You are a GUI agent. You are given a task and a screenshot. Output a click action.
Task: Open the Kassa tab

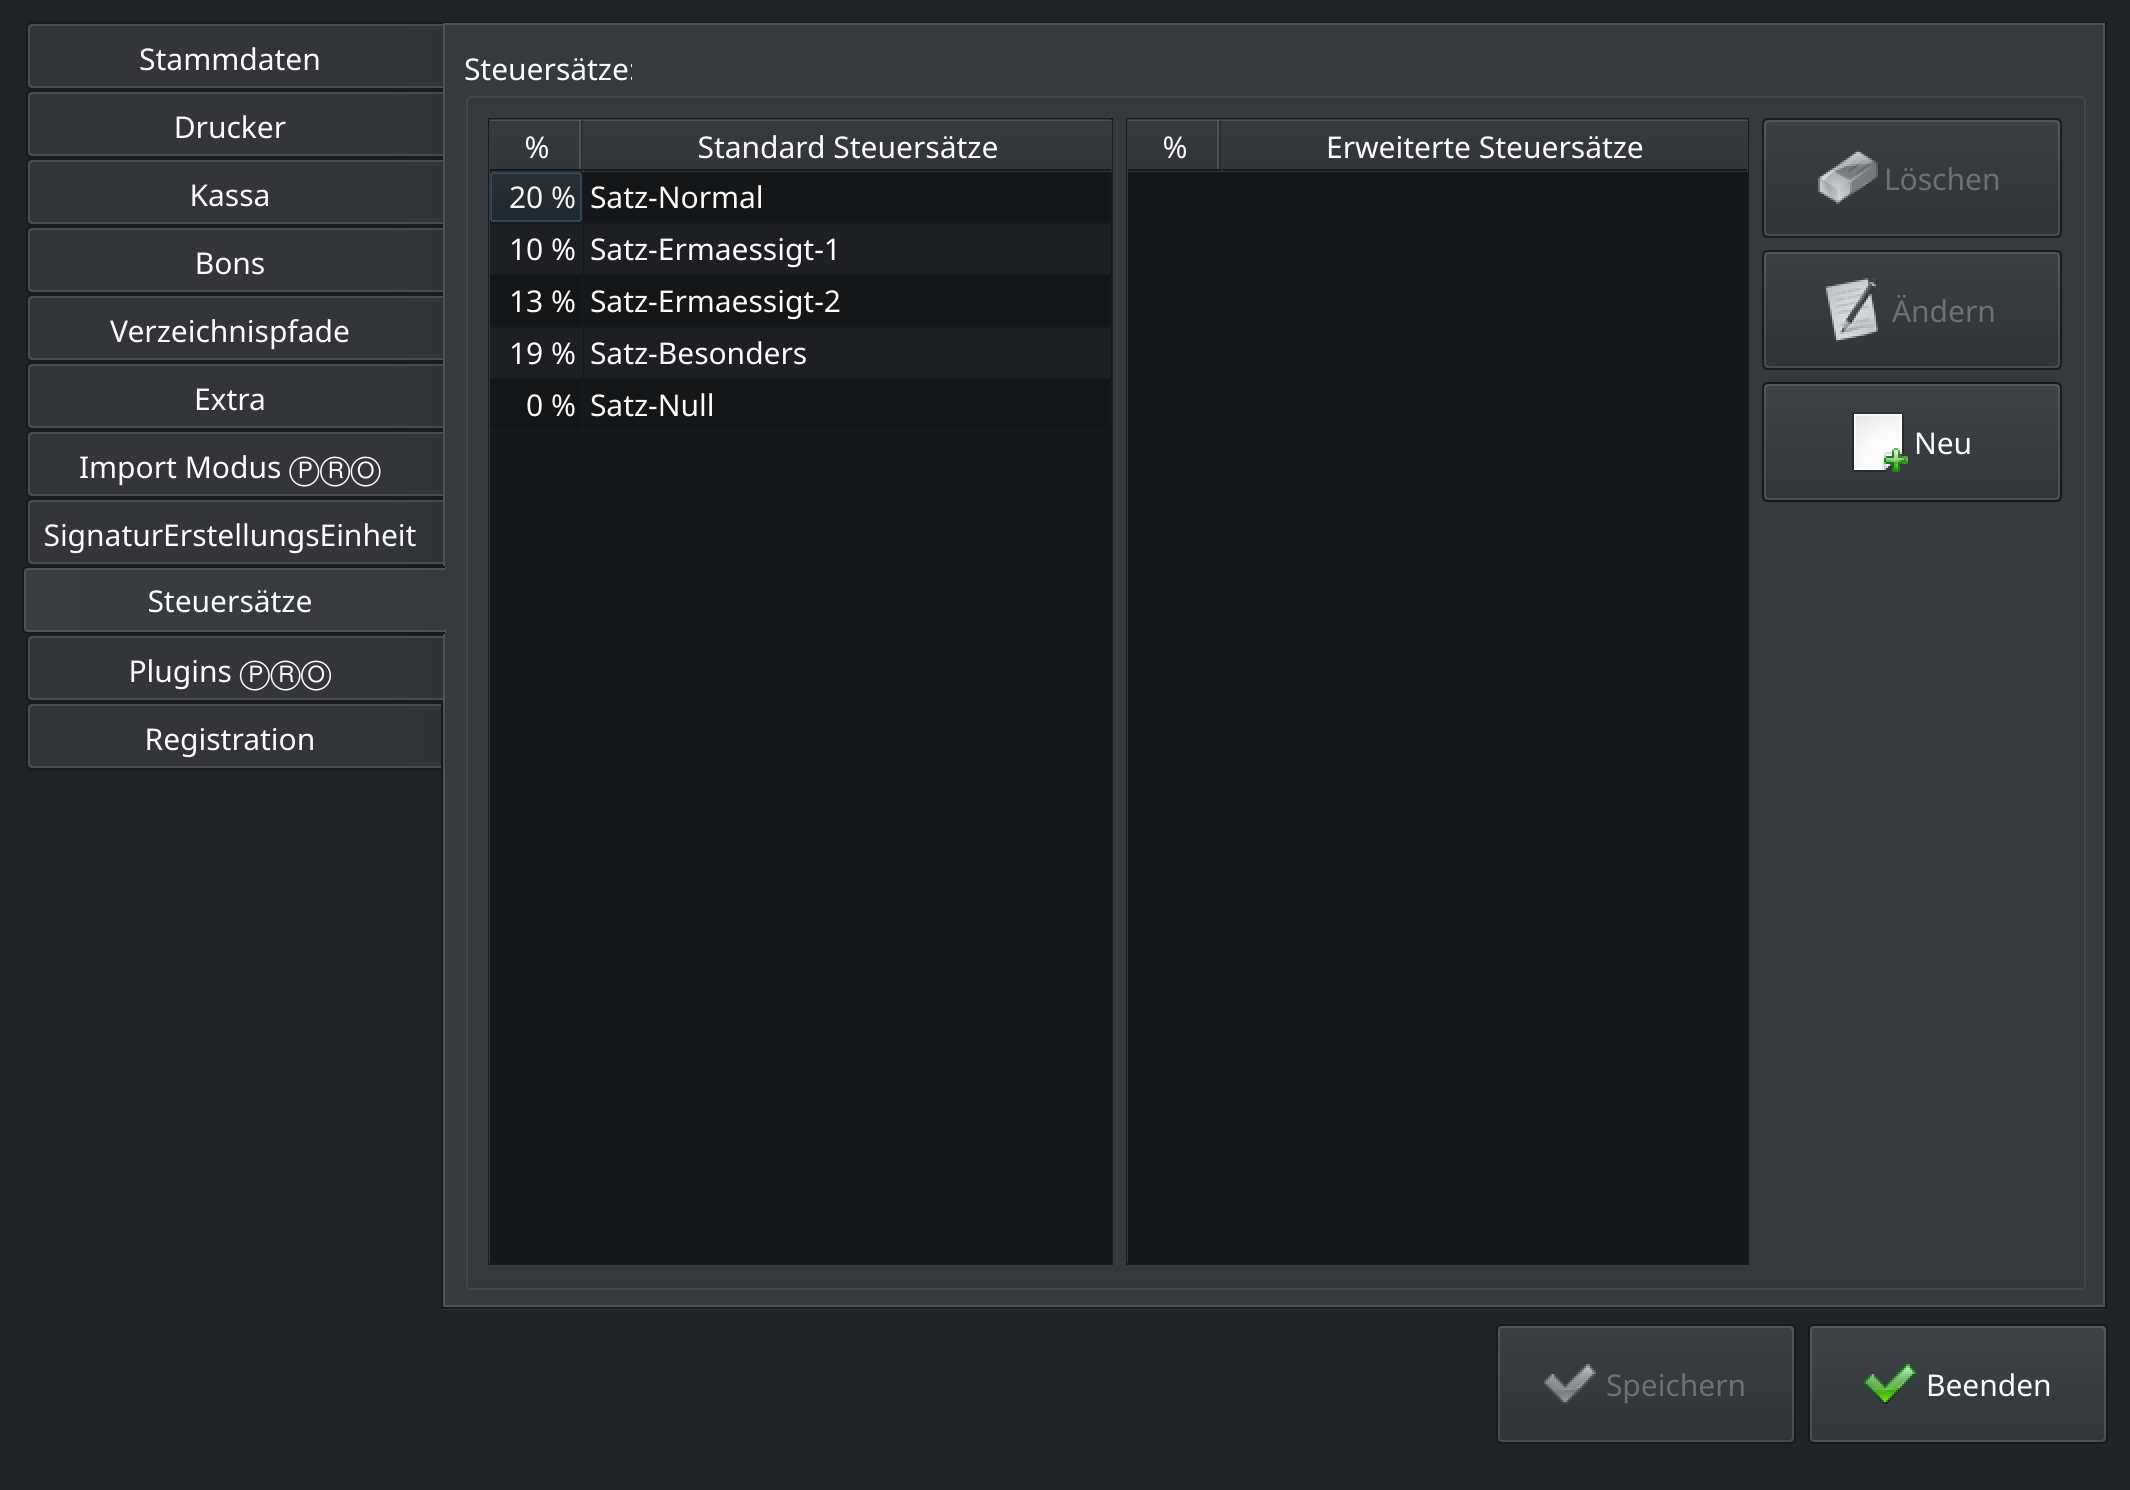(235, 195)
